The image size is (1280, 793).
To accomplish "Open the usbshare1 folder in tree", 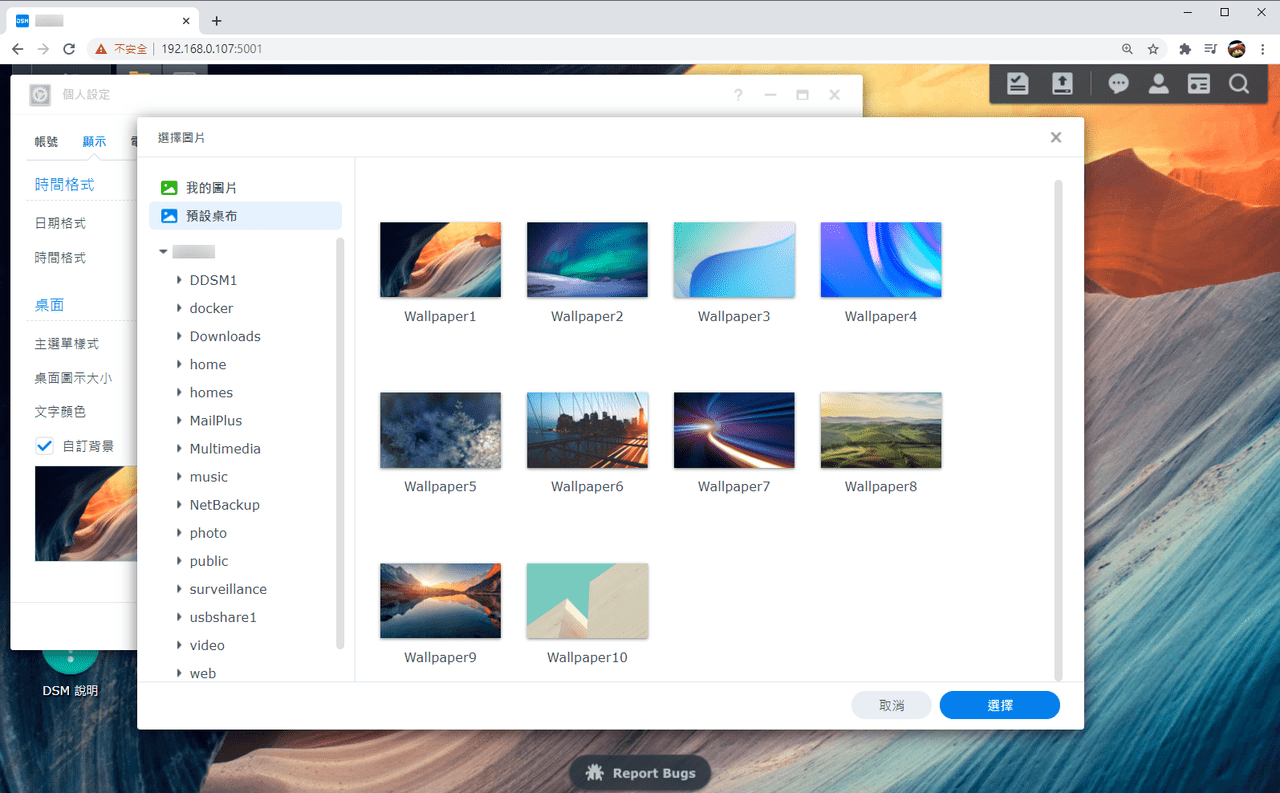I will (x=223, y=617).
